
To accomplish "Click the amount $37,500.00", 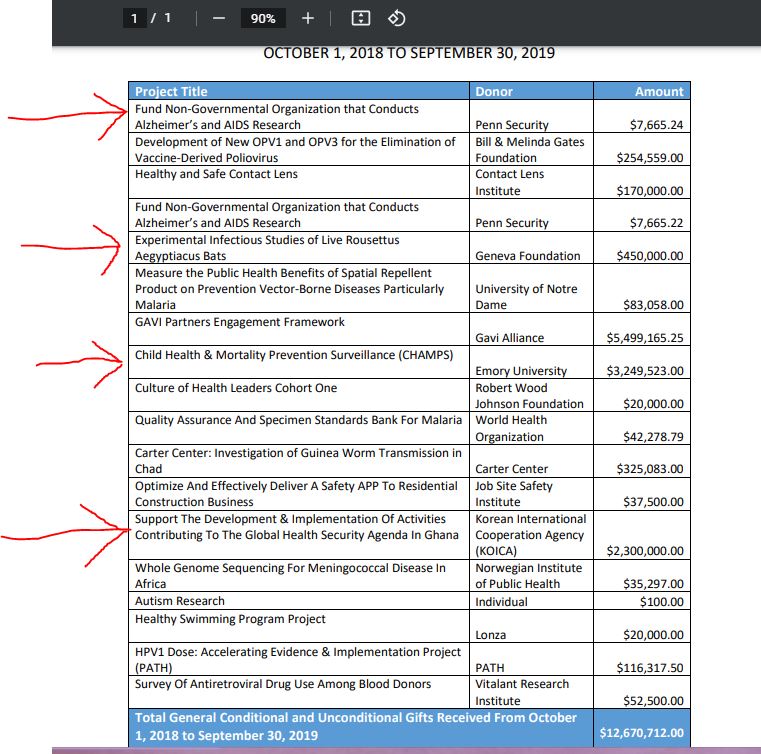I will point(653,502).
